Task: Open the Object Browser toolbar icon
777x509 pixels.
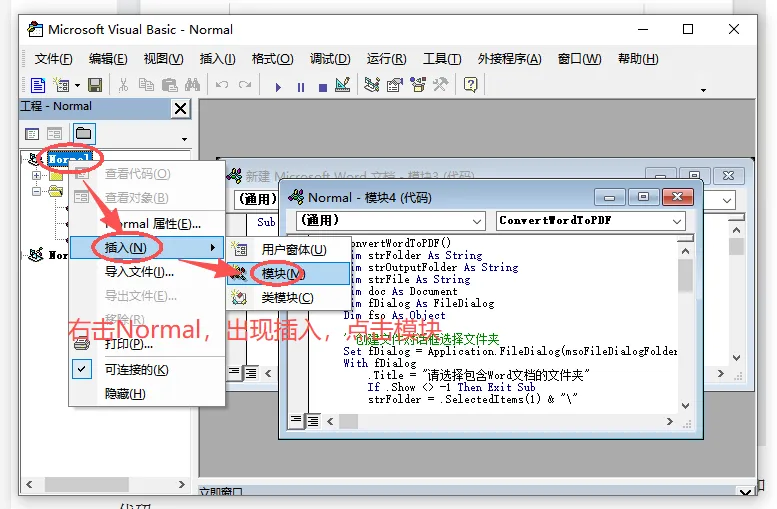Action: point(418,85)
